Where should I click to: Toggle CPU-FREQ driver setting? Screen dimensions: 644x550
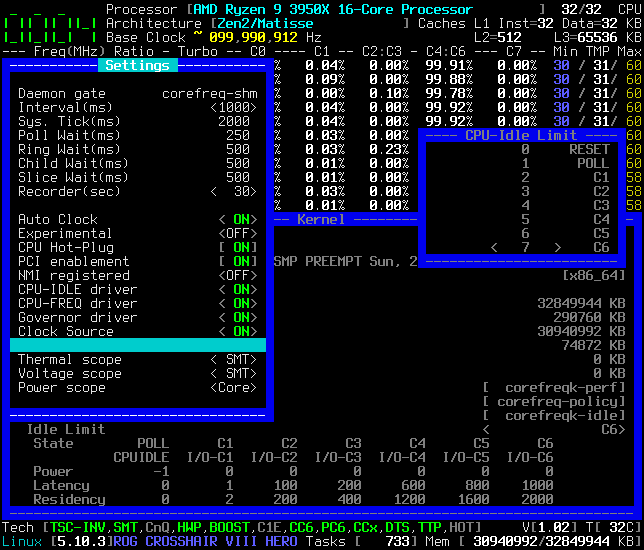[238, 303]
